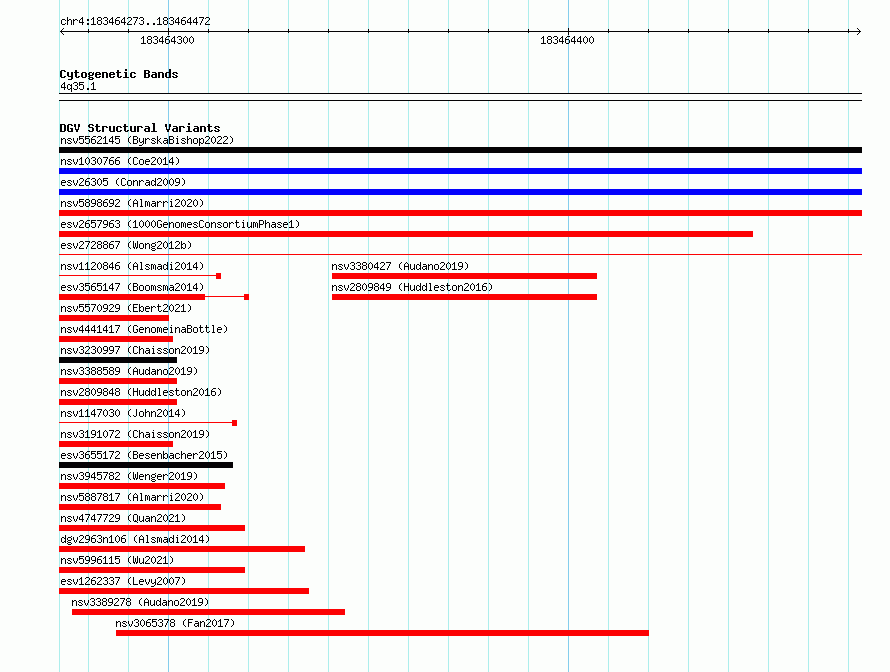Click the red nsv5898692 variant bar
Screen dimensions: 890x672
pos(460,213)
